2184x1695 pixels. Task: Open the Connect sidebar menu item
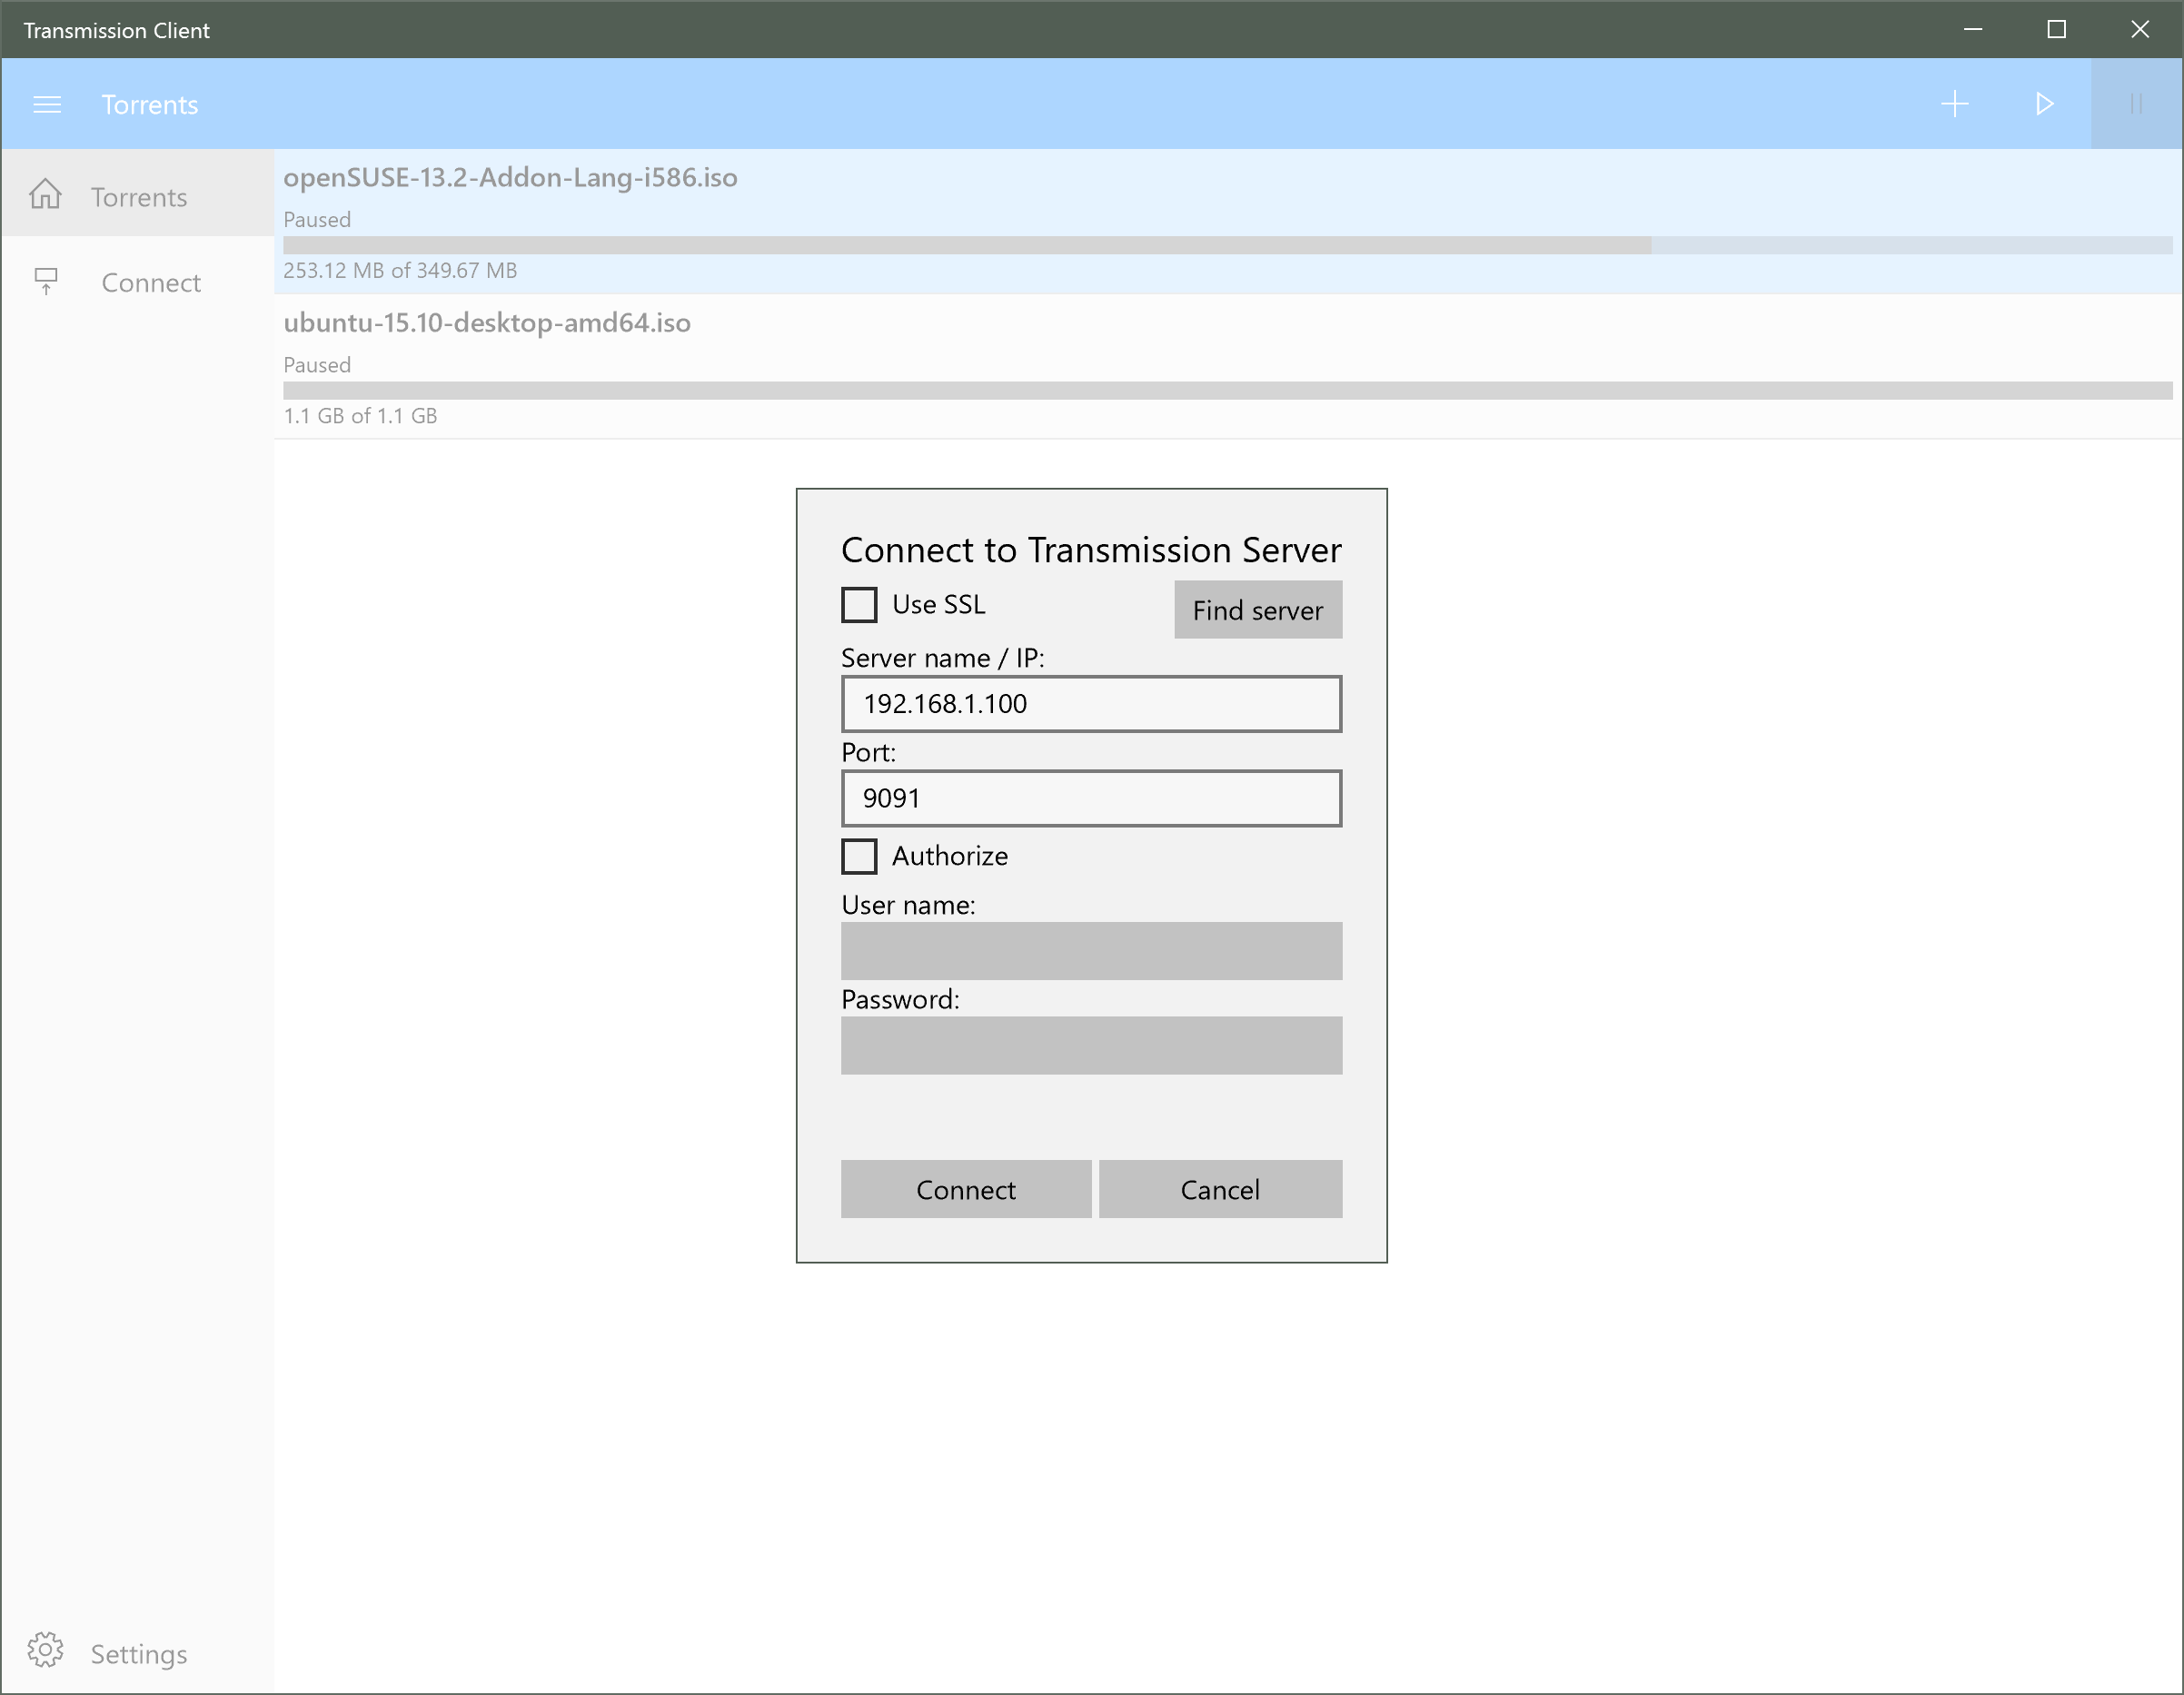[150, 283]
